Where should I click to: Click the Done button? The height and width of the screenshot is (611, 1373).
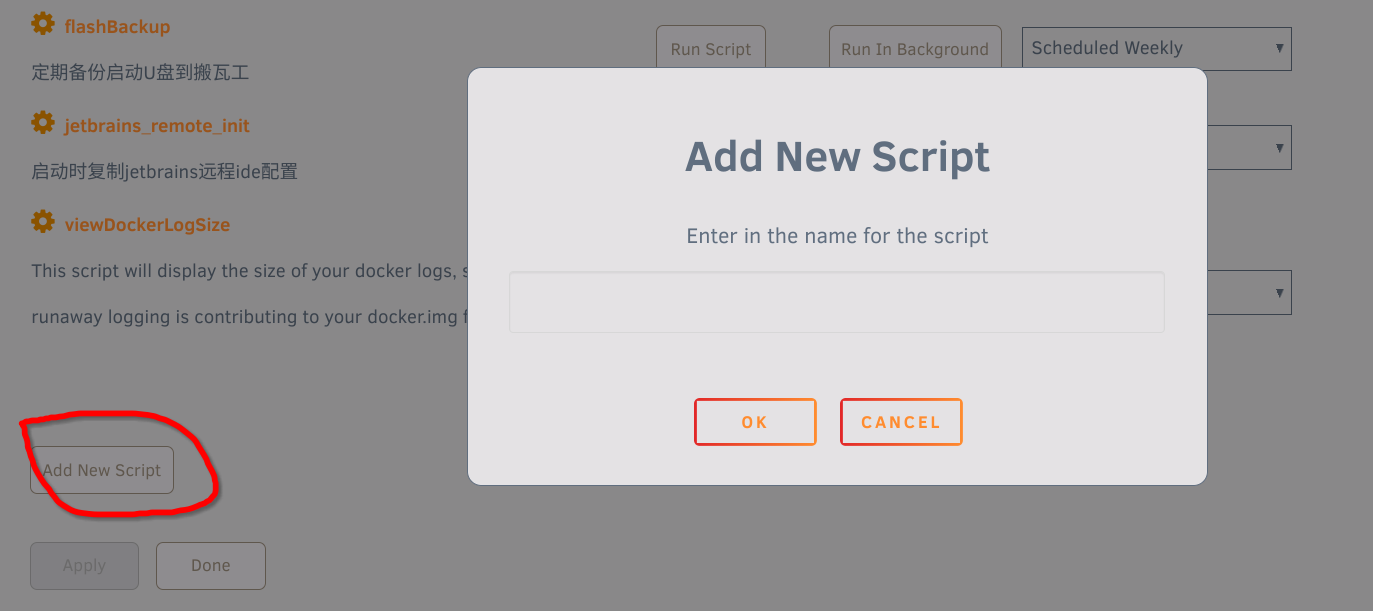[210, 566]
